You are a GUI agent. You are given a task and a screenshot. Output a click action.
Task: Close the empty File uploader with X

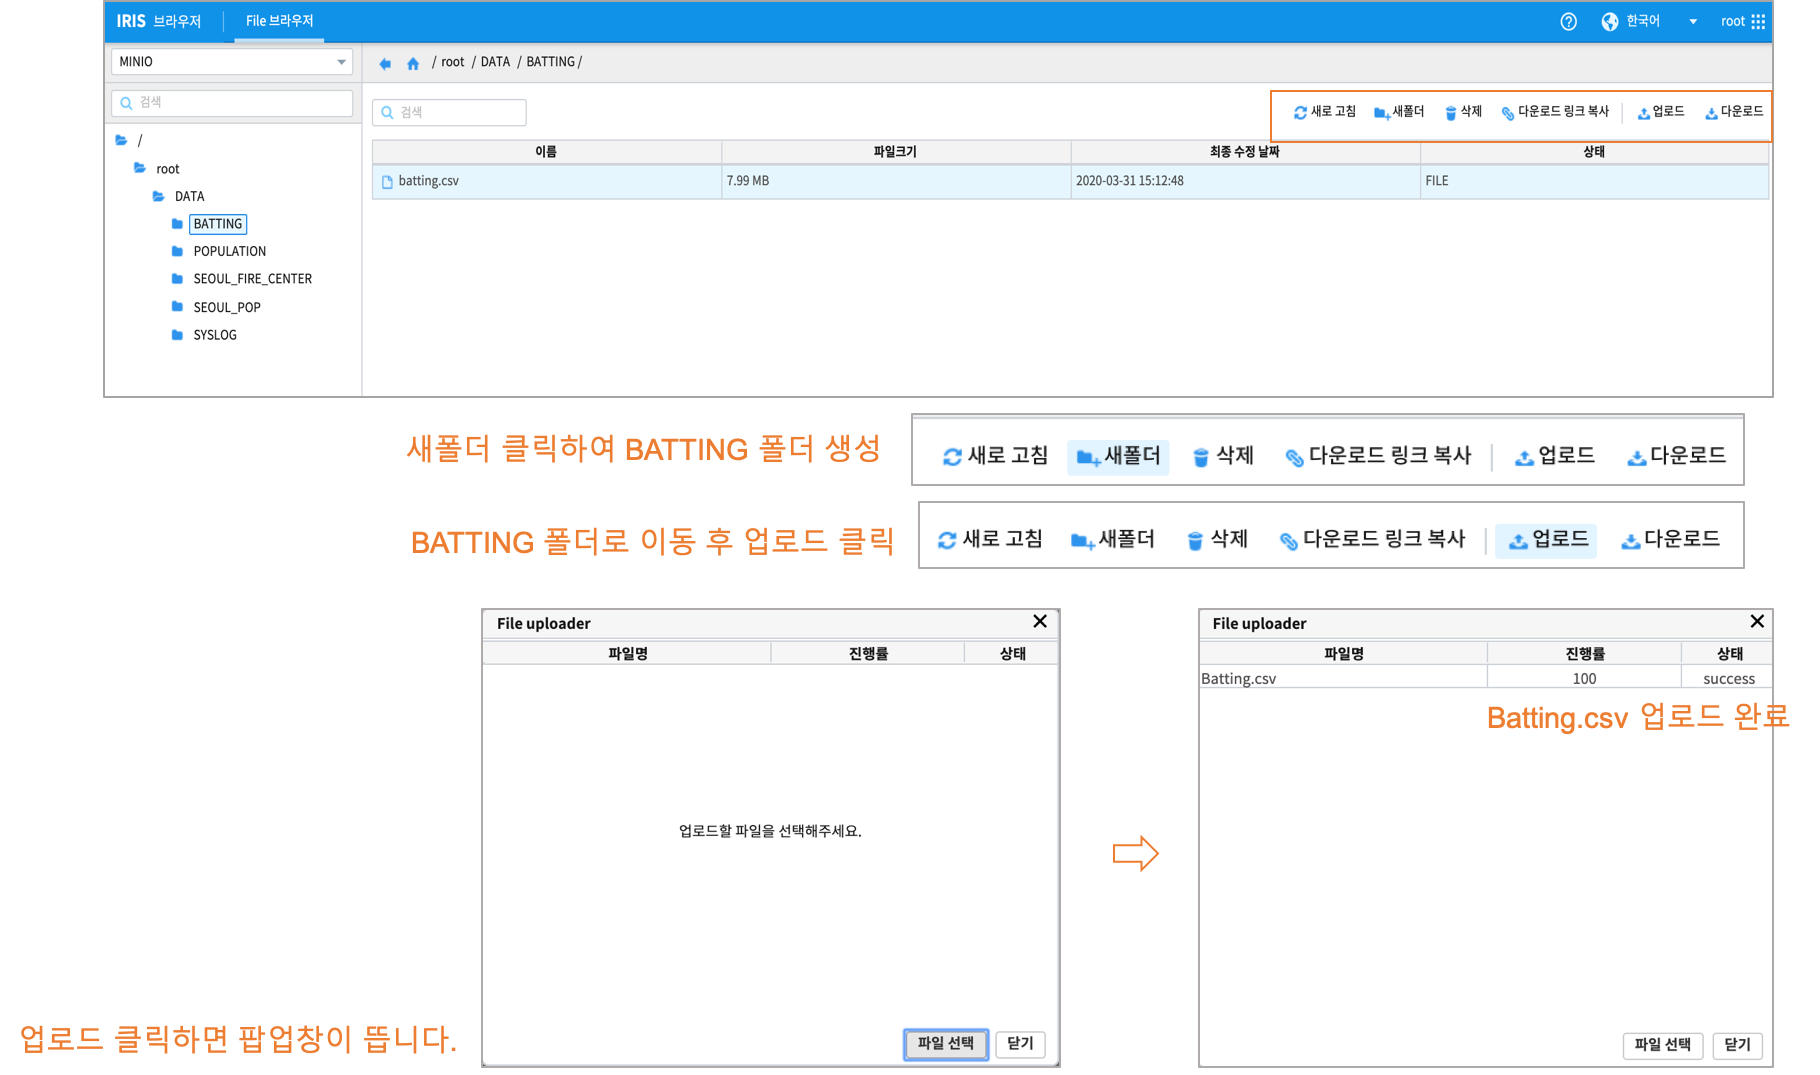pos(1040,622)
